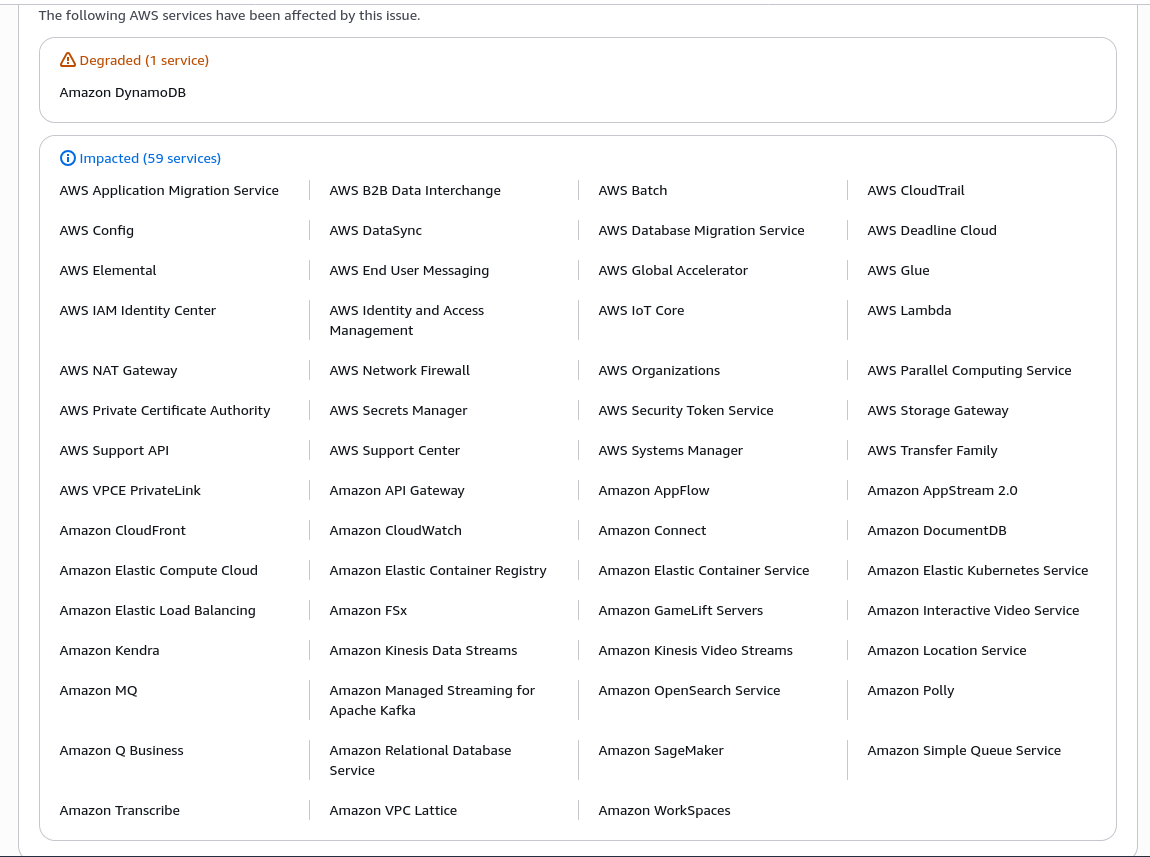Click Amazon Elastic Compute Cloud entry
This screenshot has width=1150, height=857.
point(158,570)
